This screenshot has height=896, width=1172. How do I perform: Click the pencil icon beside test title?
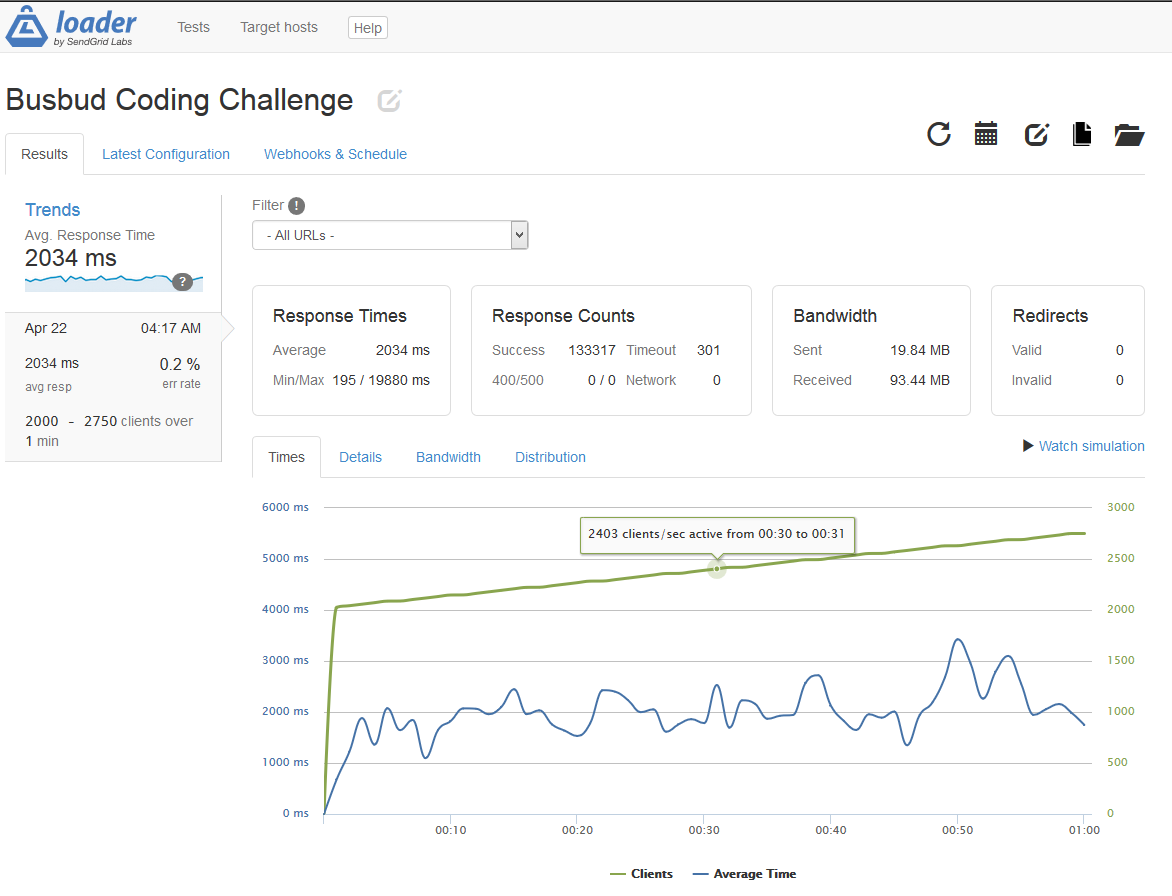pos(389,101)
